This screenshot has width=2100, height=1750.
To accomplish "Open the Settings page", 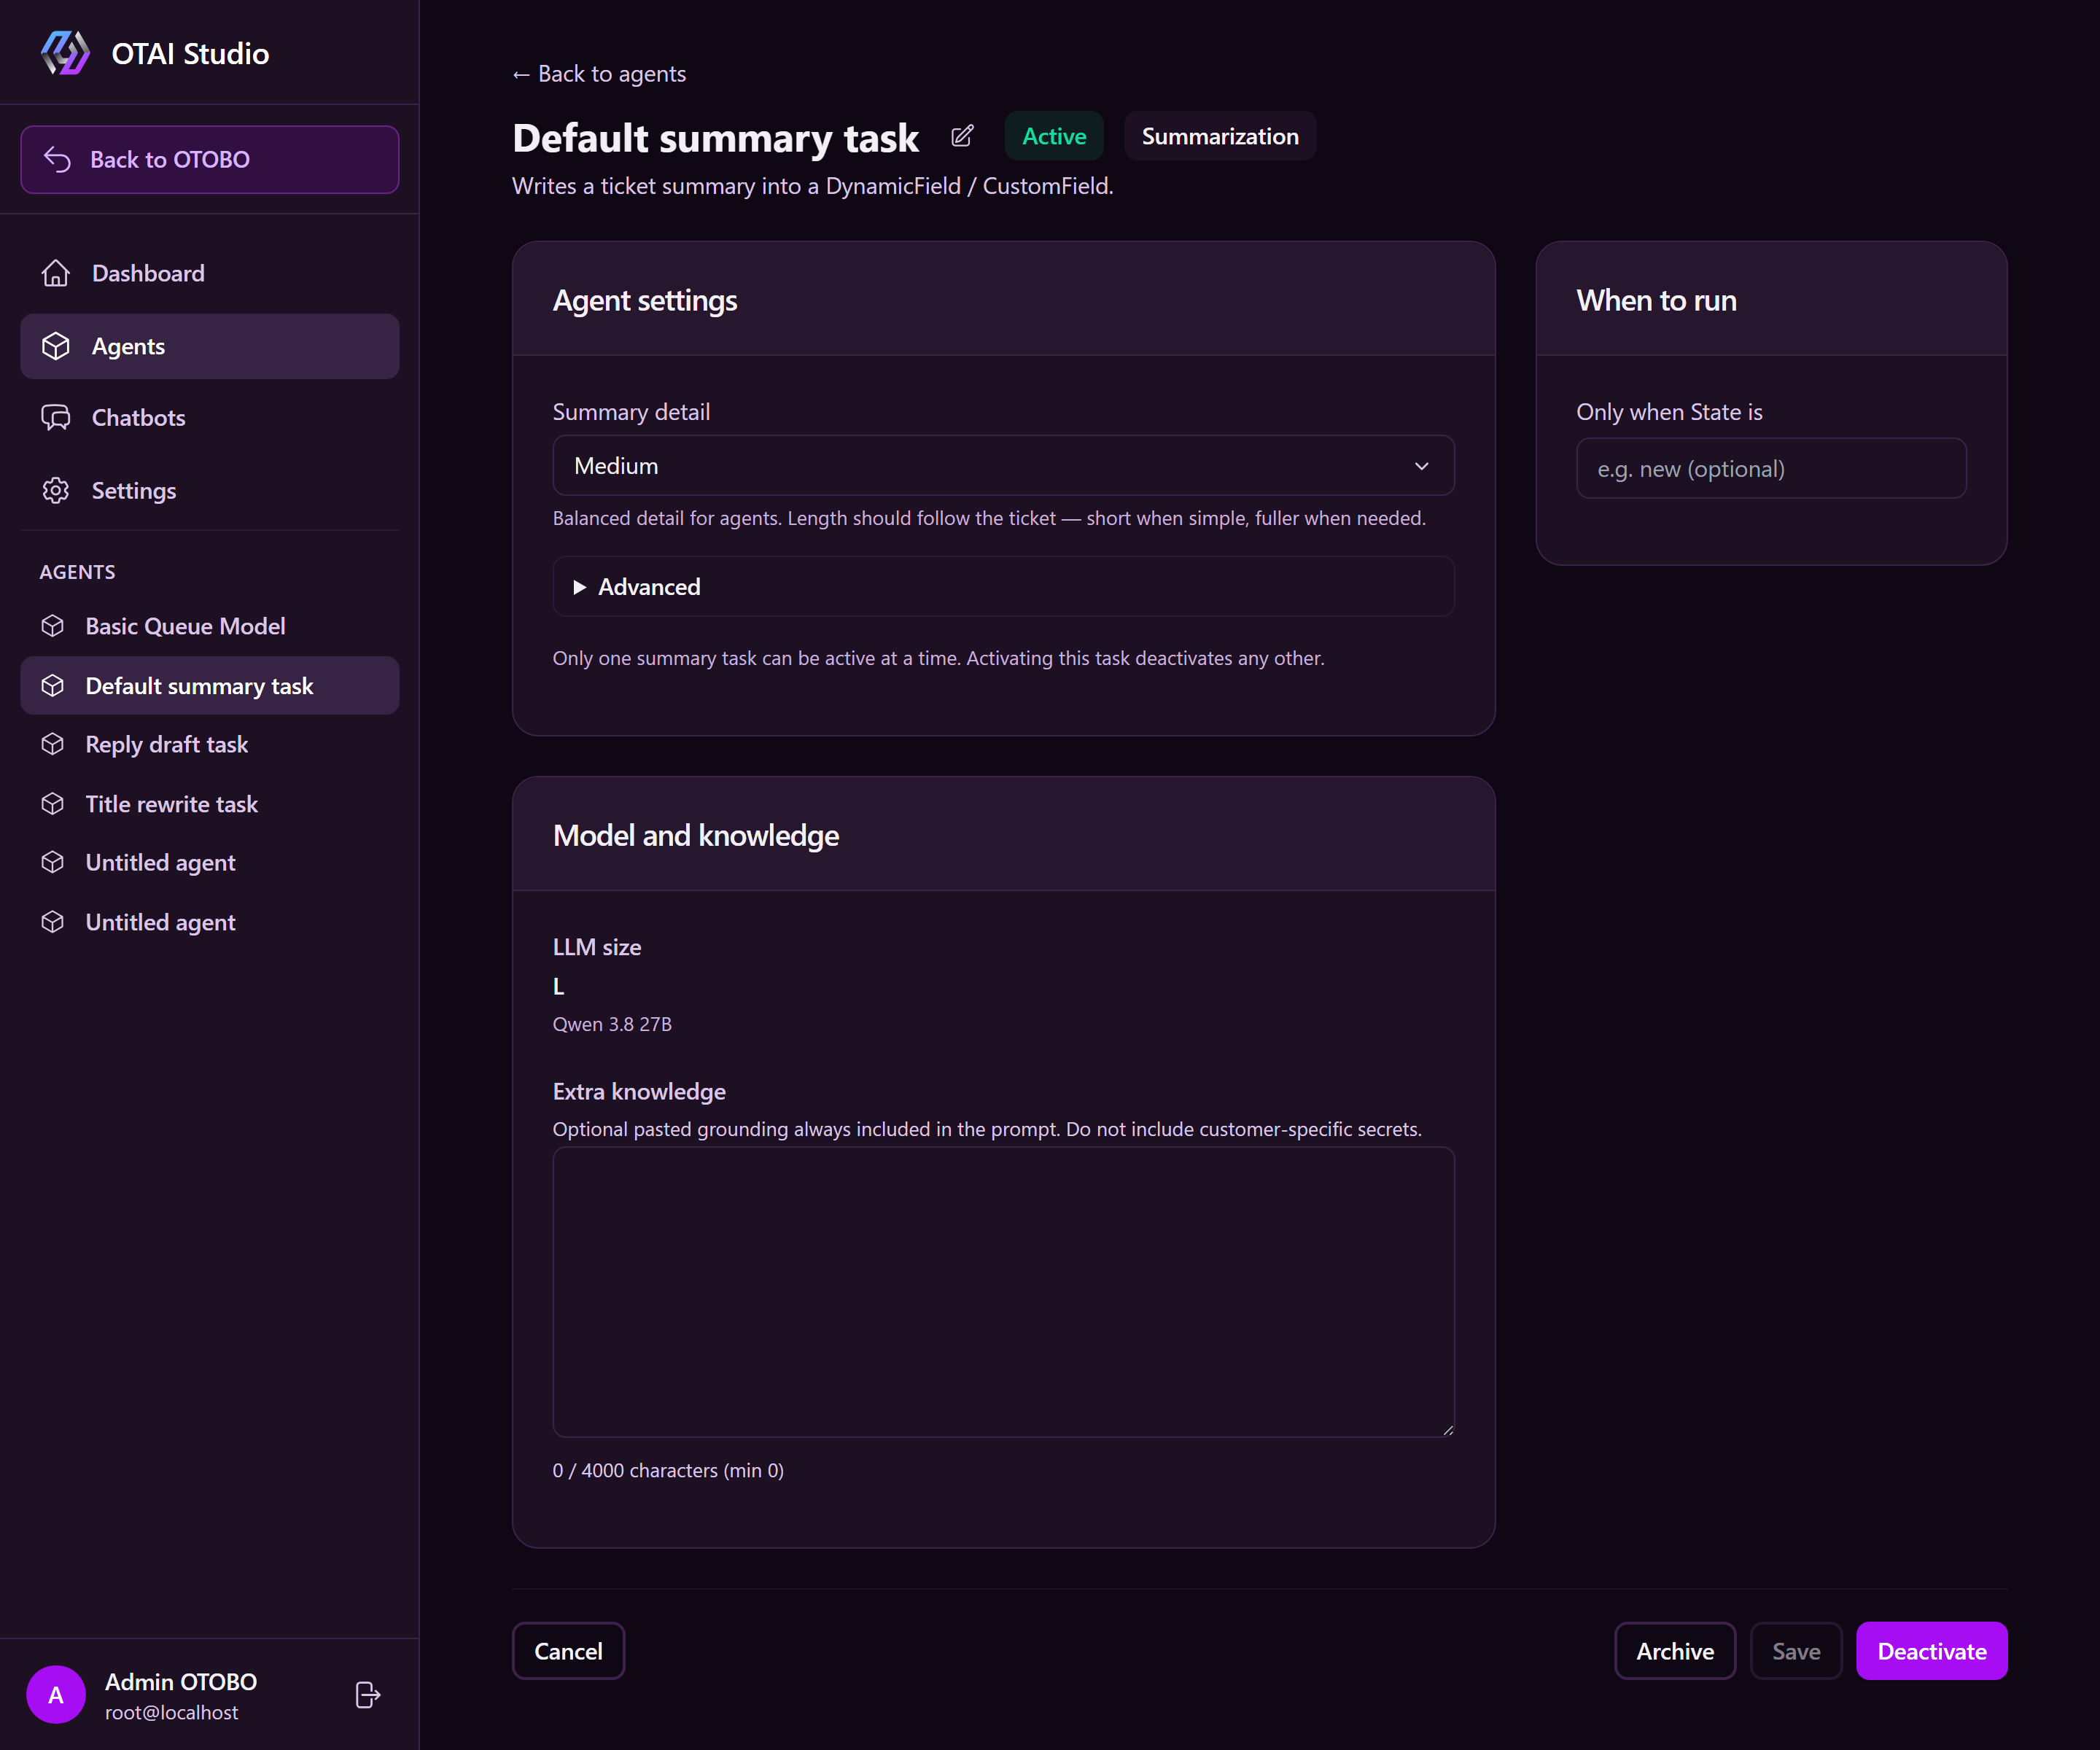I will coord(210,490).
